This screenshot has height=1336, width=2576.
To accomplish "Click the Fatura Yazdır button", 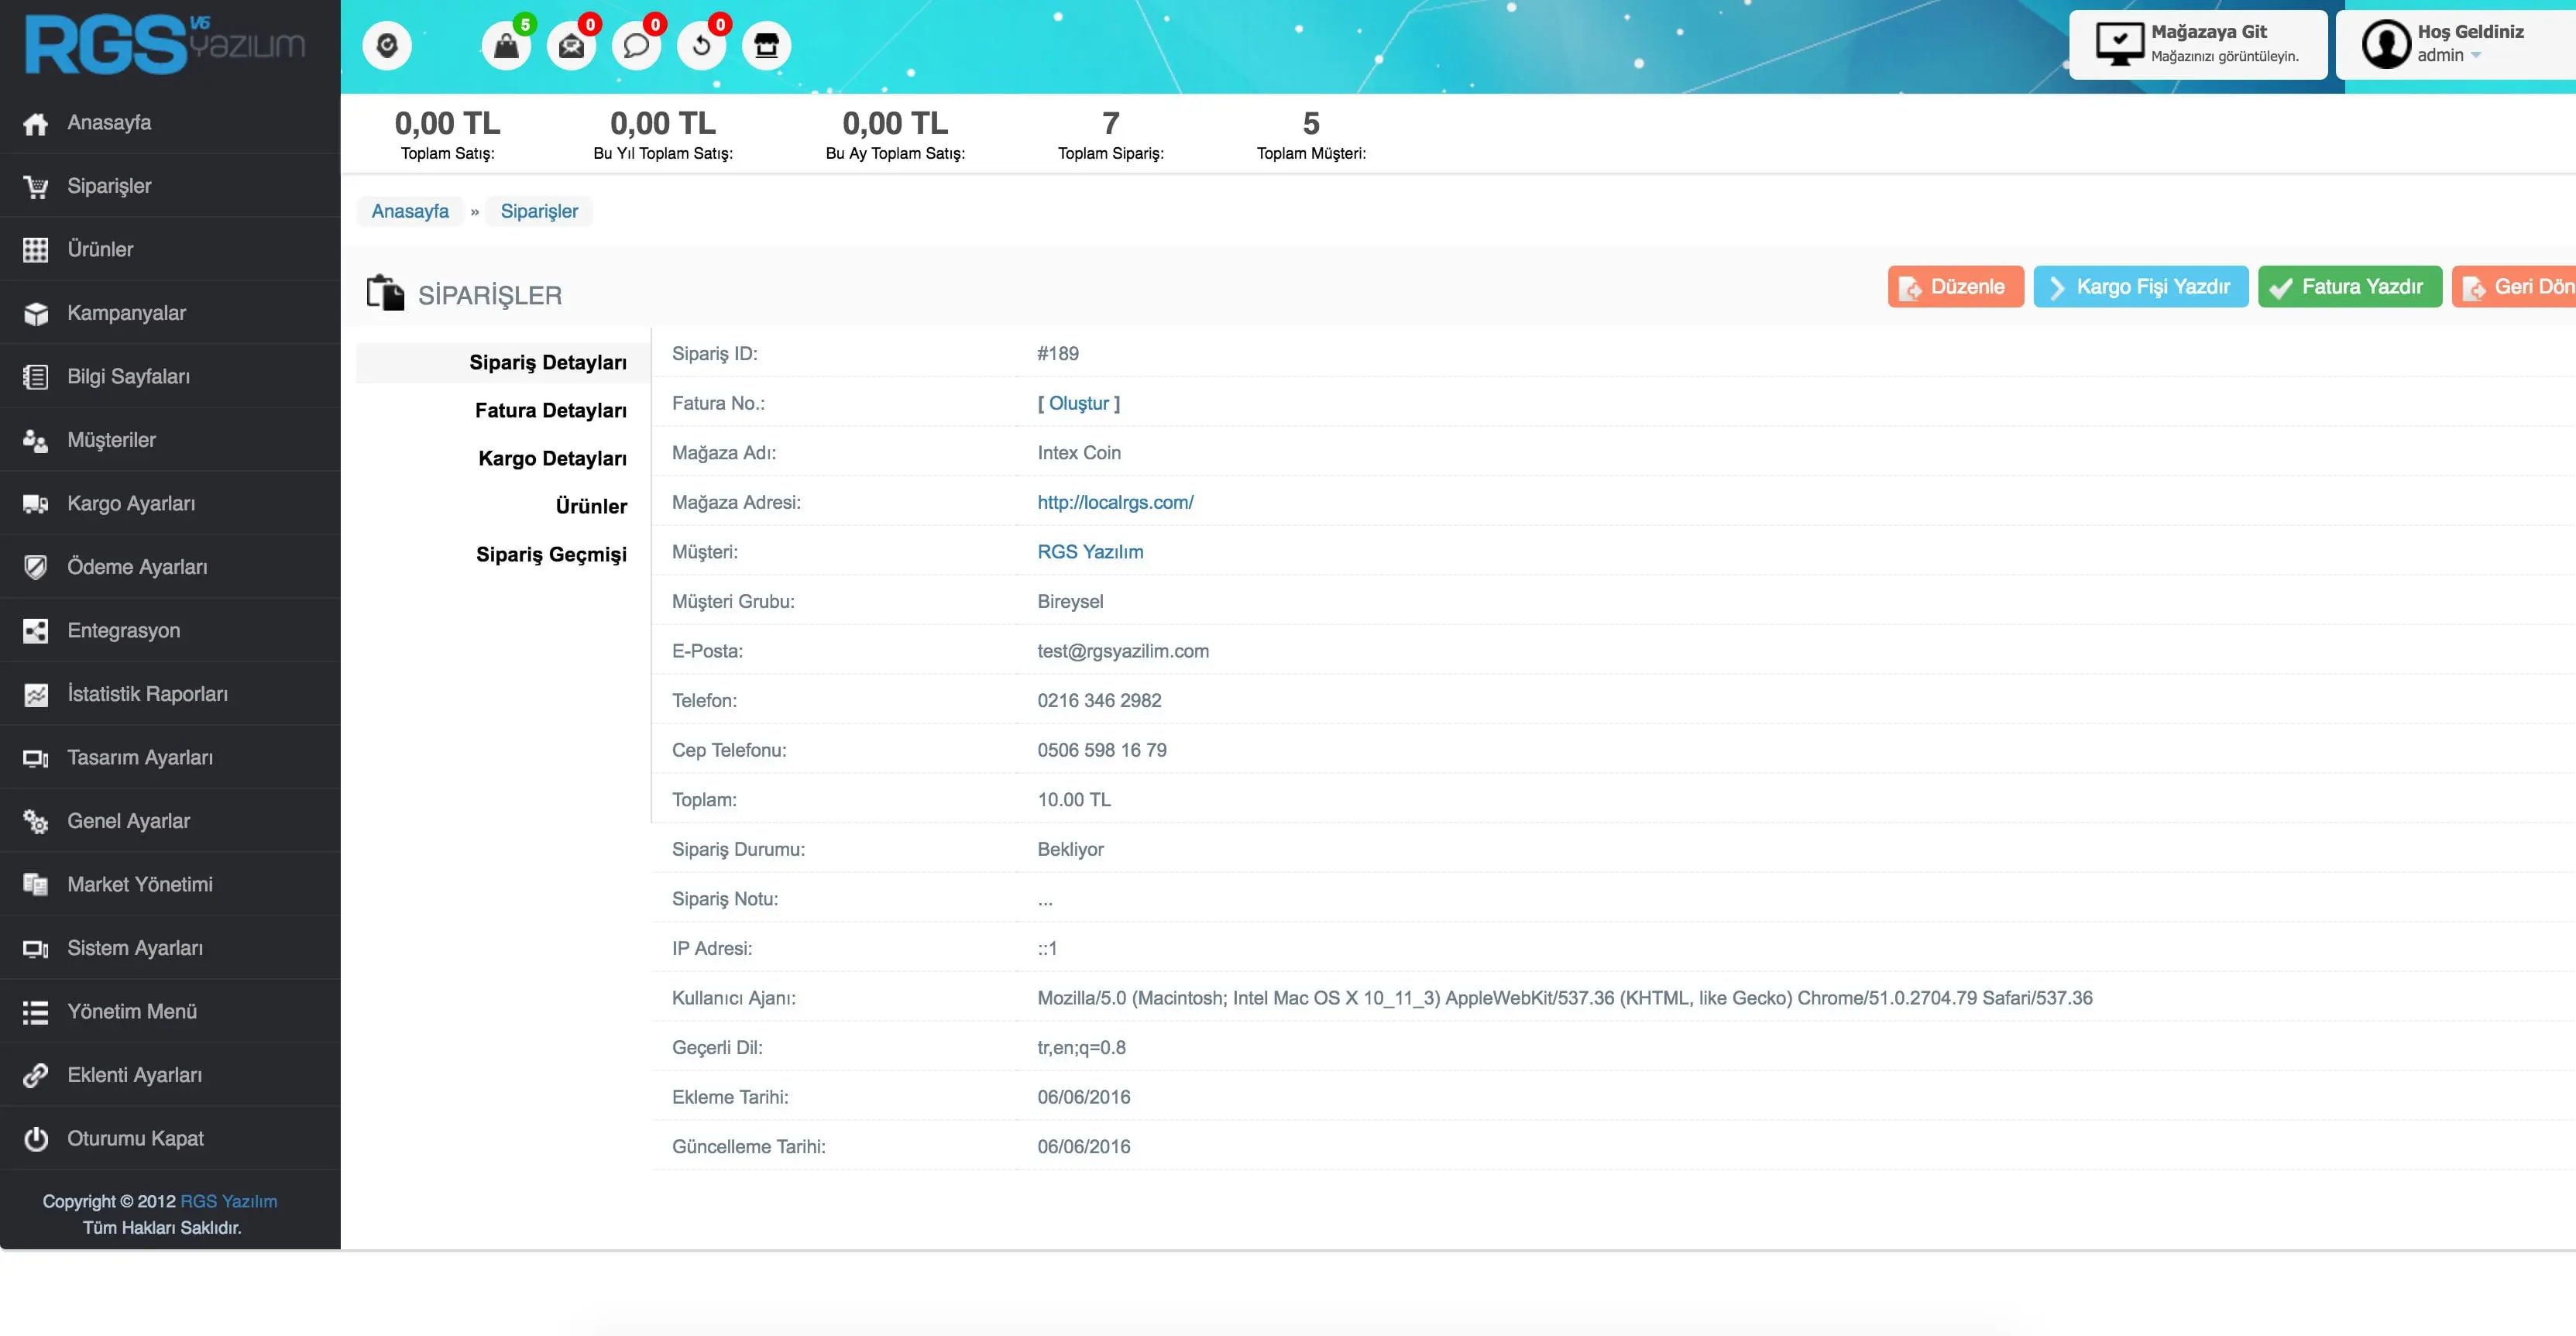I will point(2349,287).
